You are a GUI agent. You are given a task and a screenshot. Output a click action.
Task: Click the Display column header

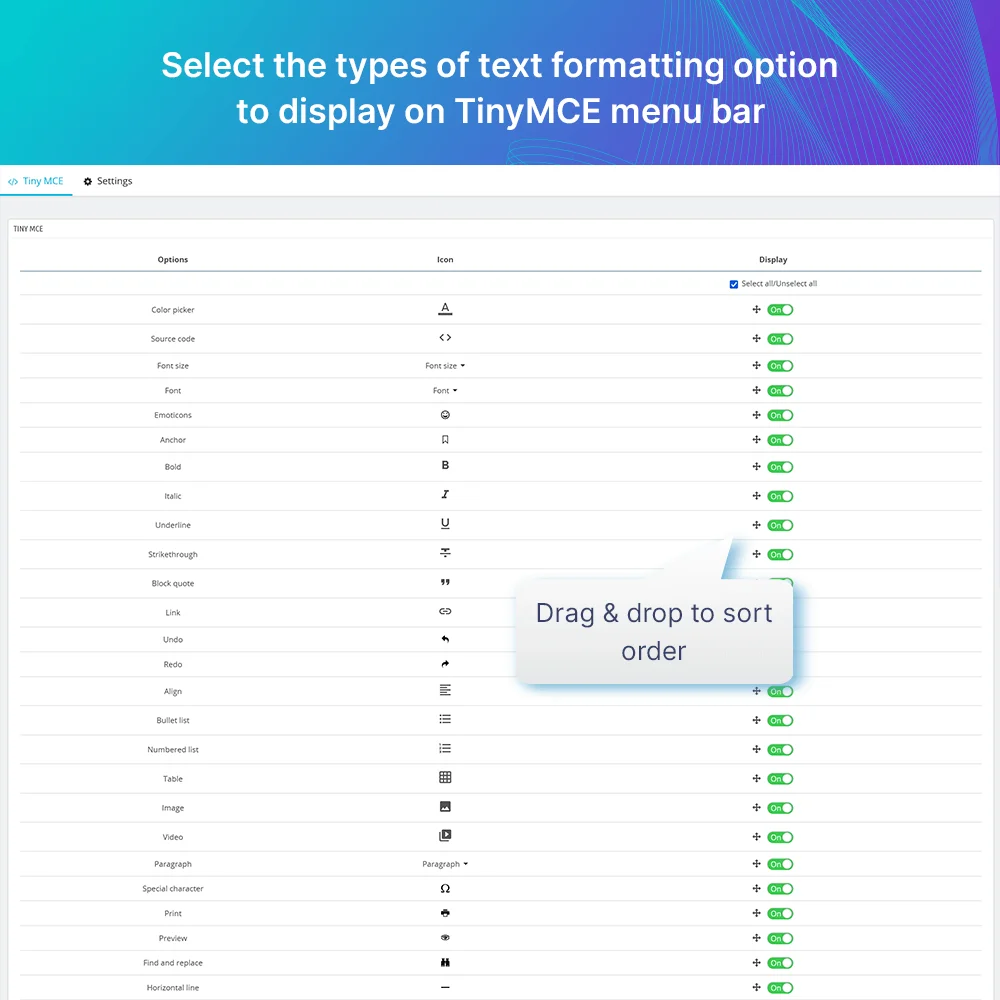[773, 259]
